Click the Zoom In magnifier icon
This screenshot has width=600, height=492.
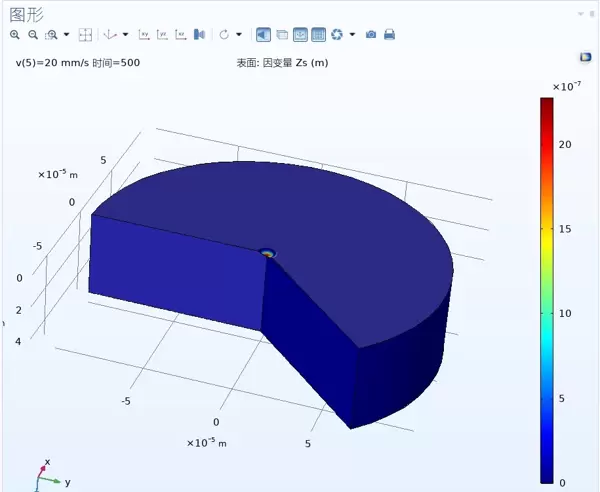[15, 35]
